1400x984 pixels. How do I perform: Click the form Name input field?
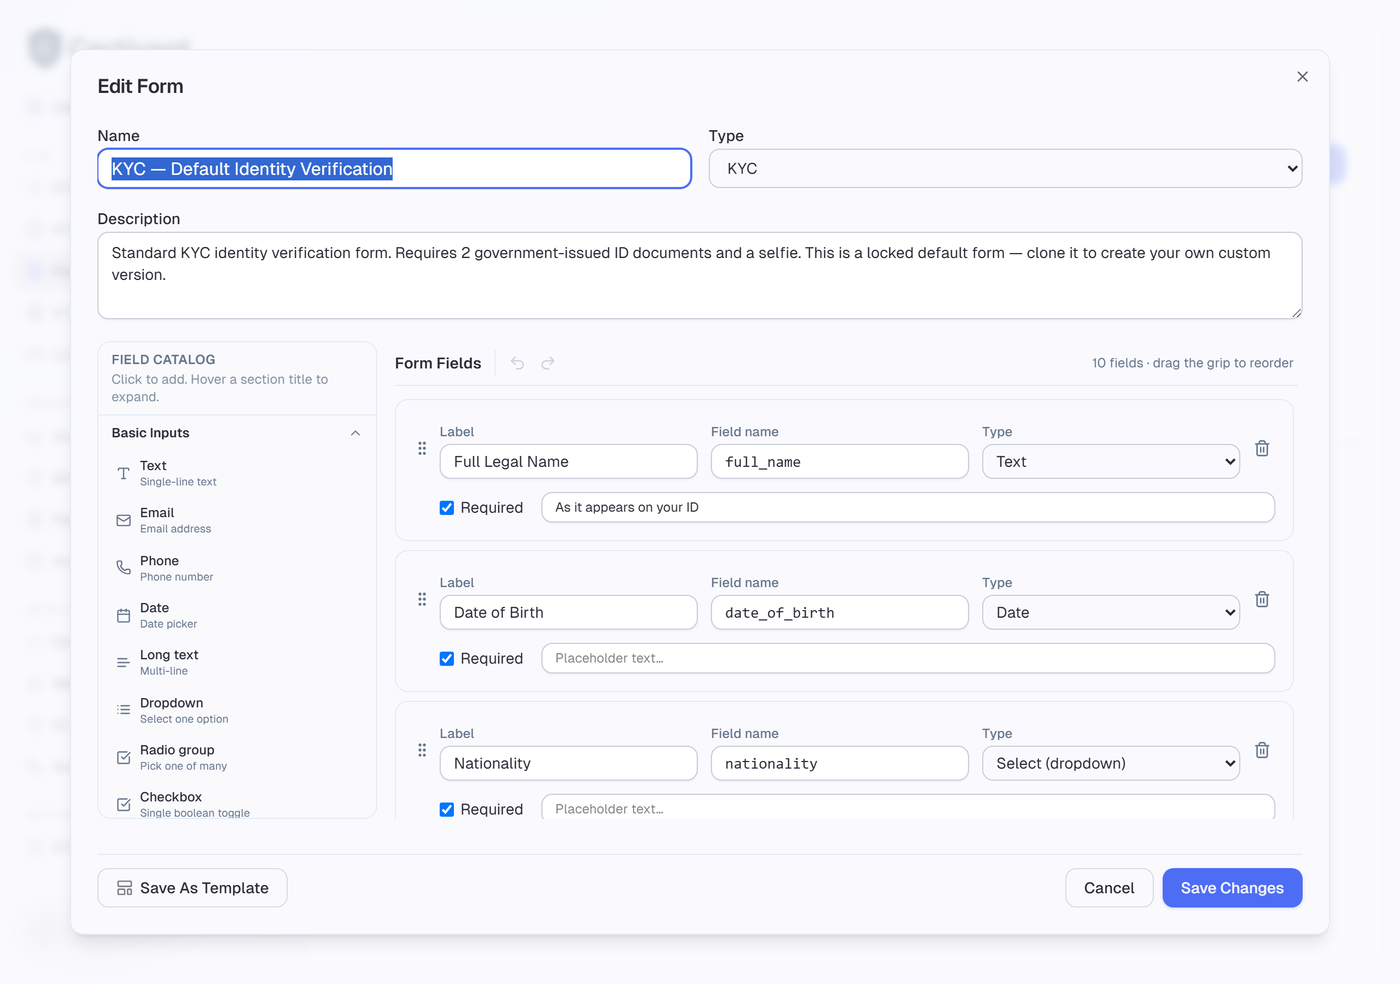(x=394, y=169)
